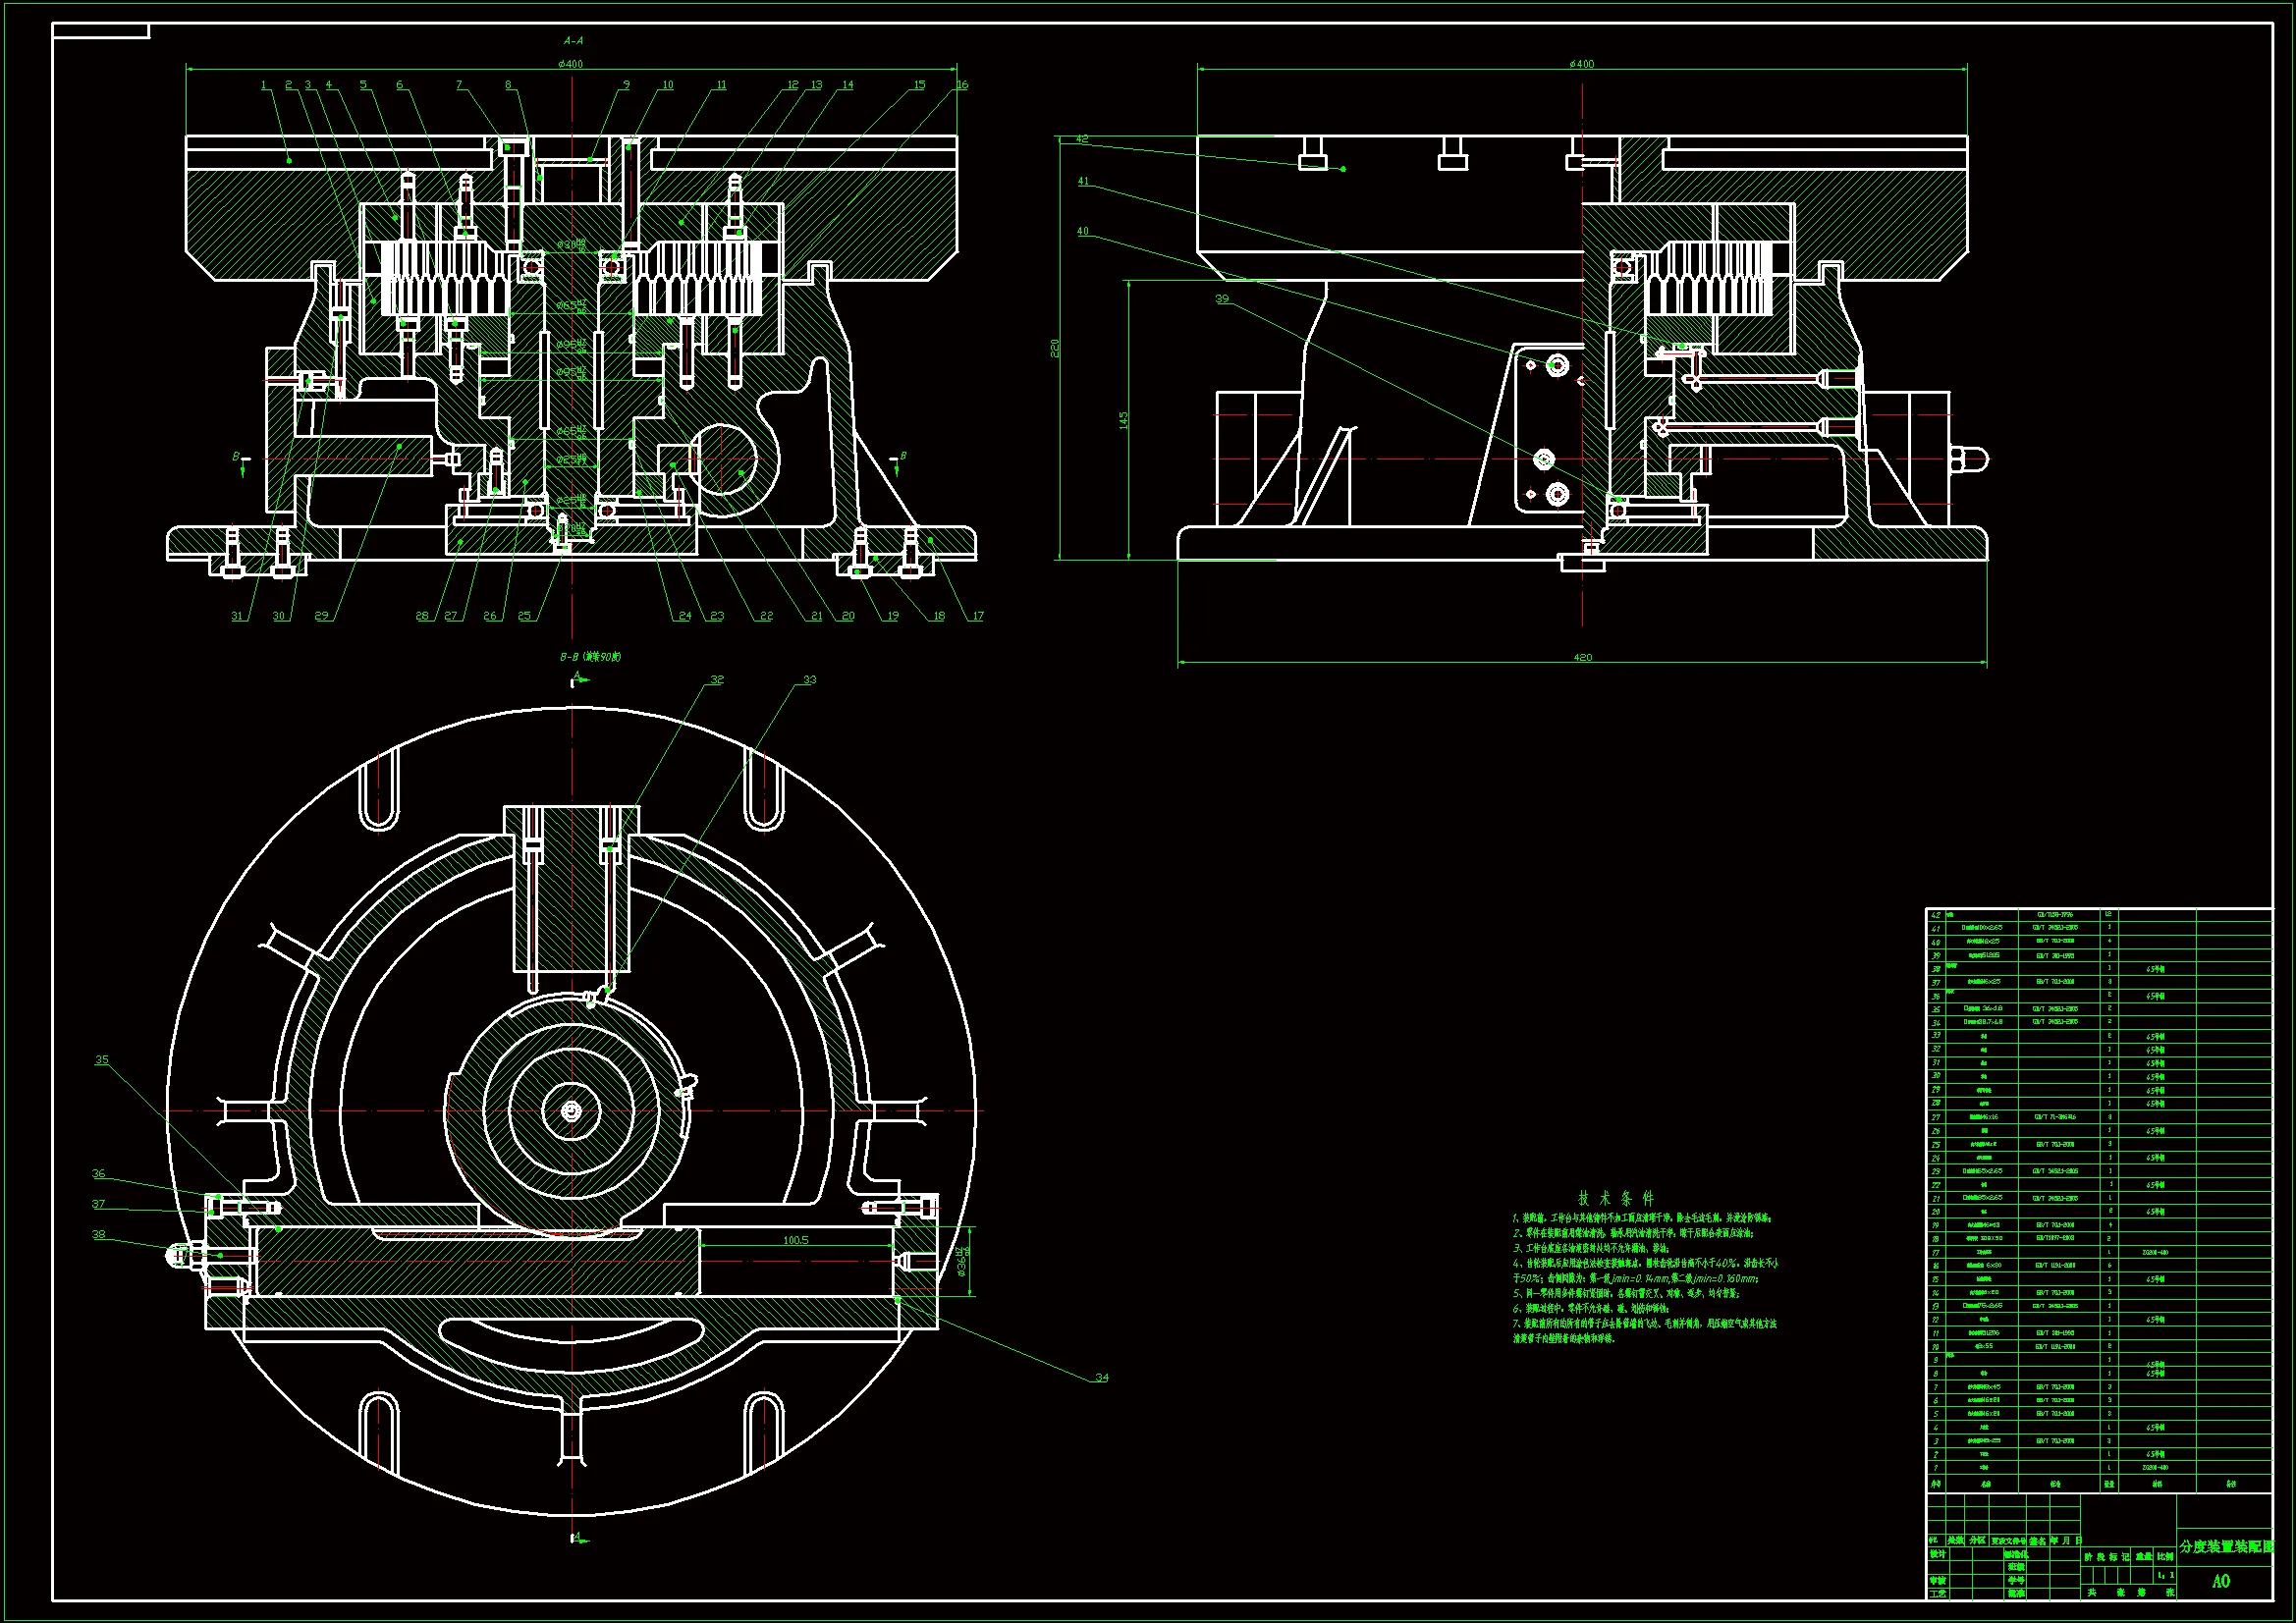Click part balloon number 42
Viewport: 2296px width, 1623px height.
1082,139
